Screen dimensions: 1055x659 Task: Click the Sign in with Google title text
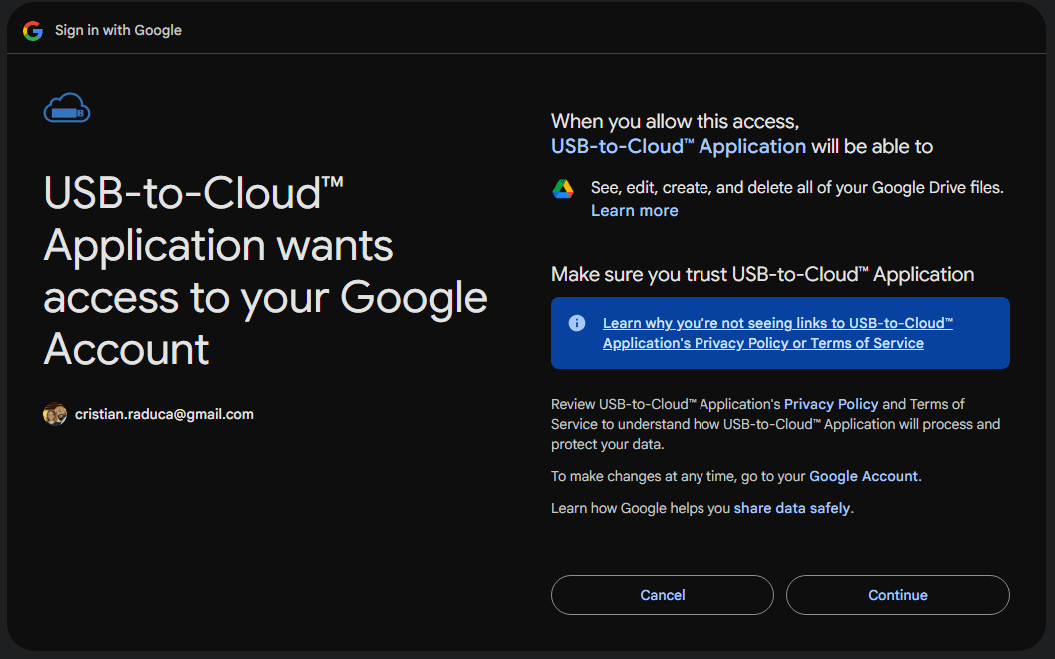click(118, 30)
